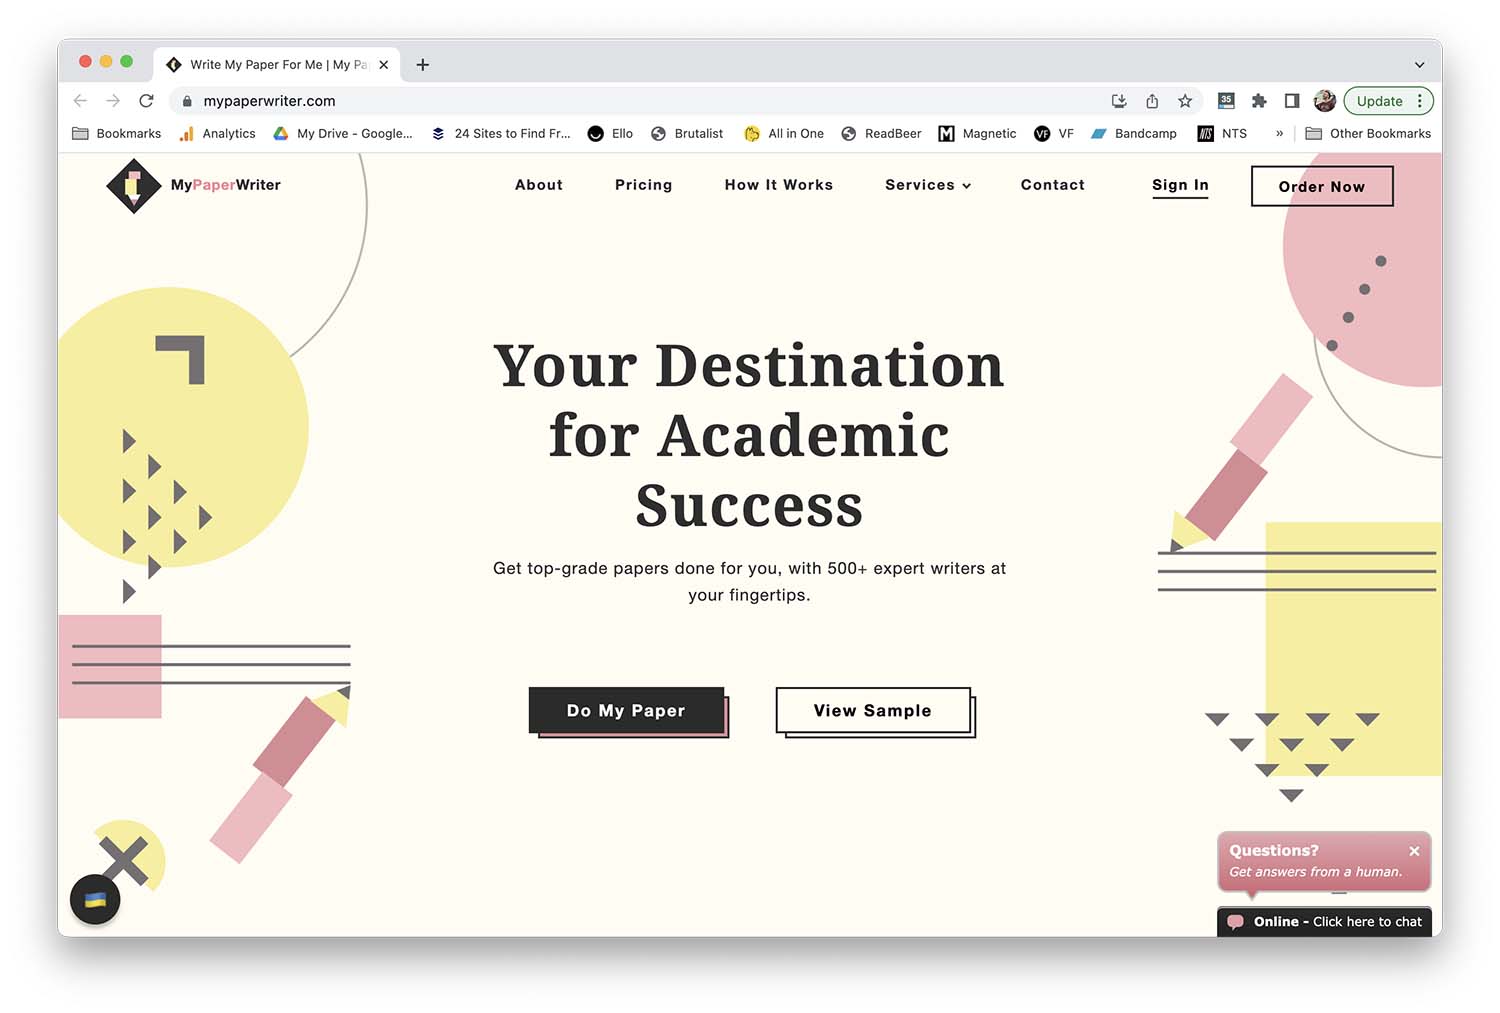Bookmark this page with the star icon
1500x1013 pixels.
tap(1185, 101)
